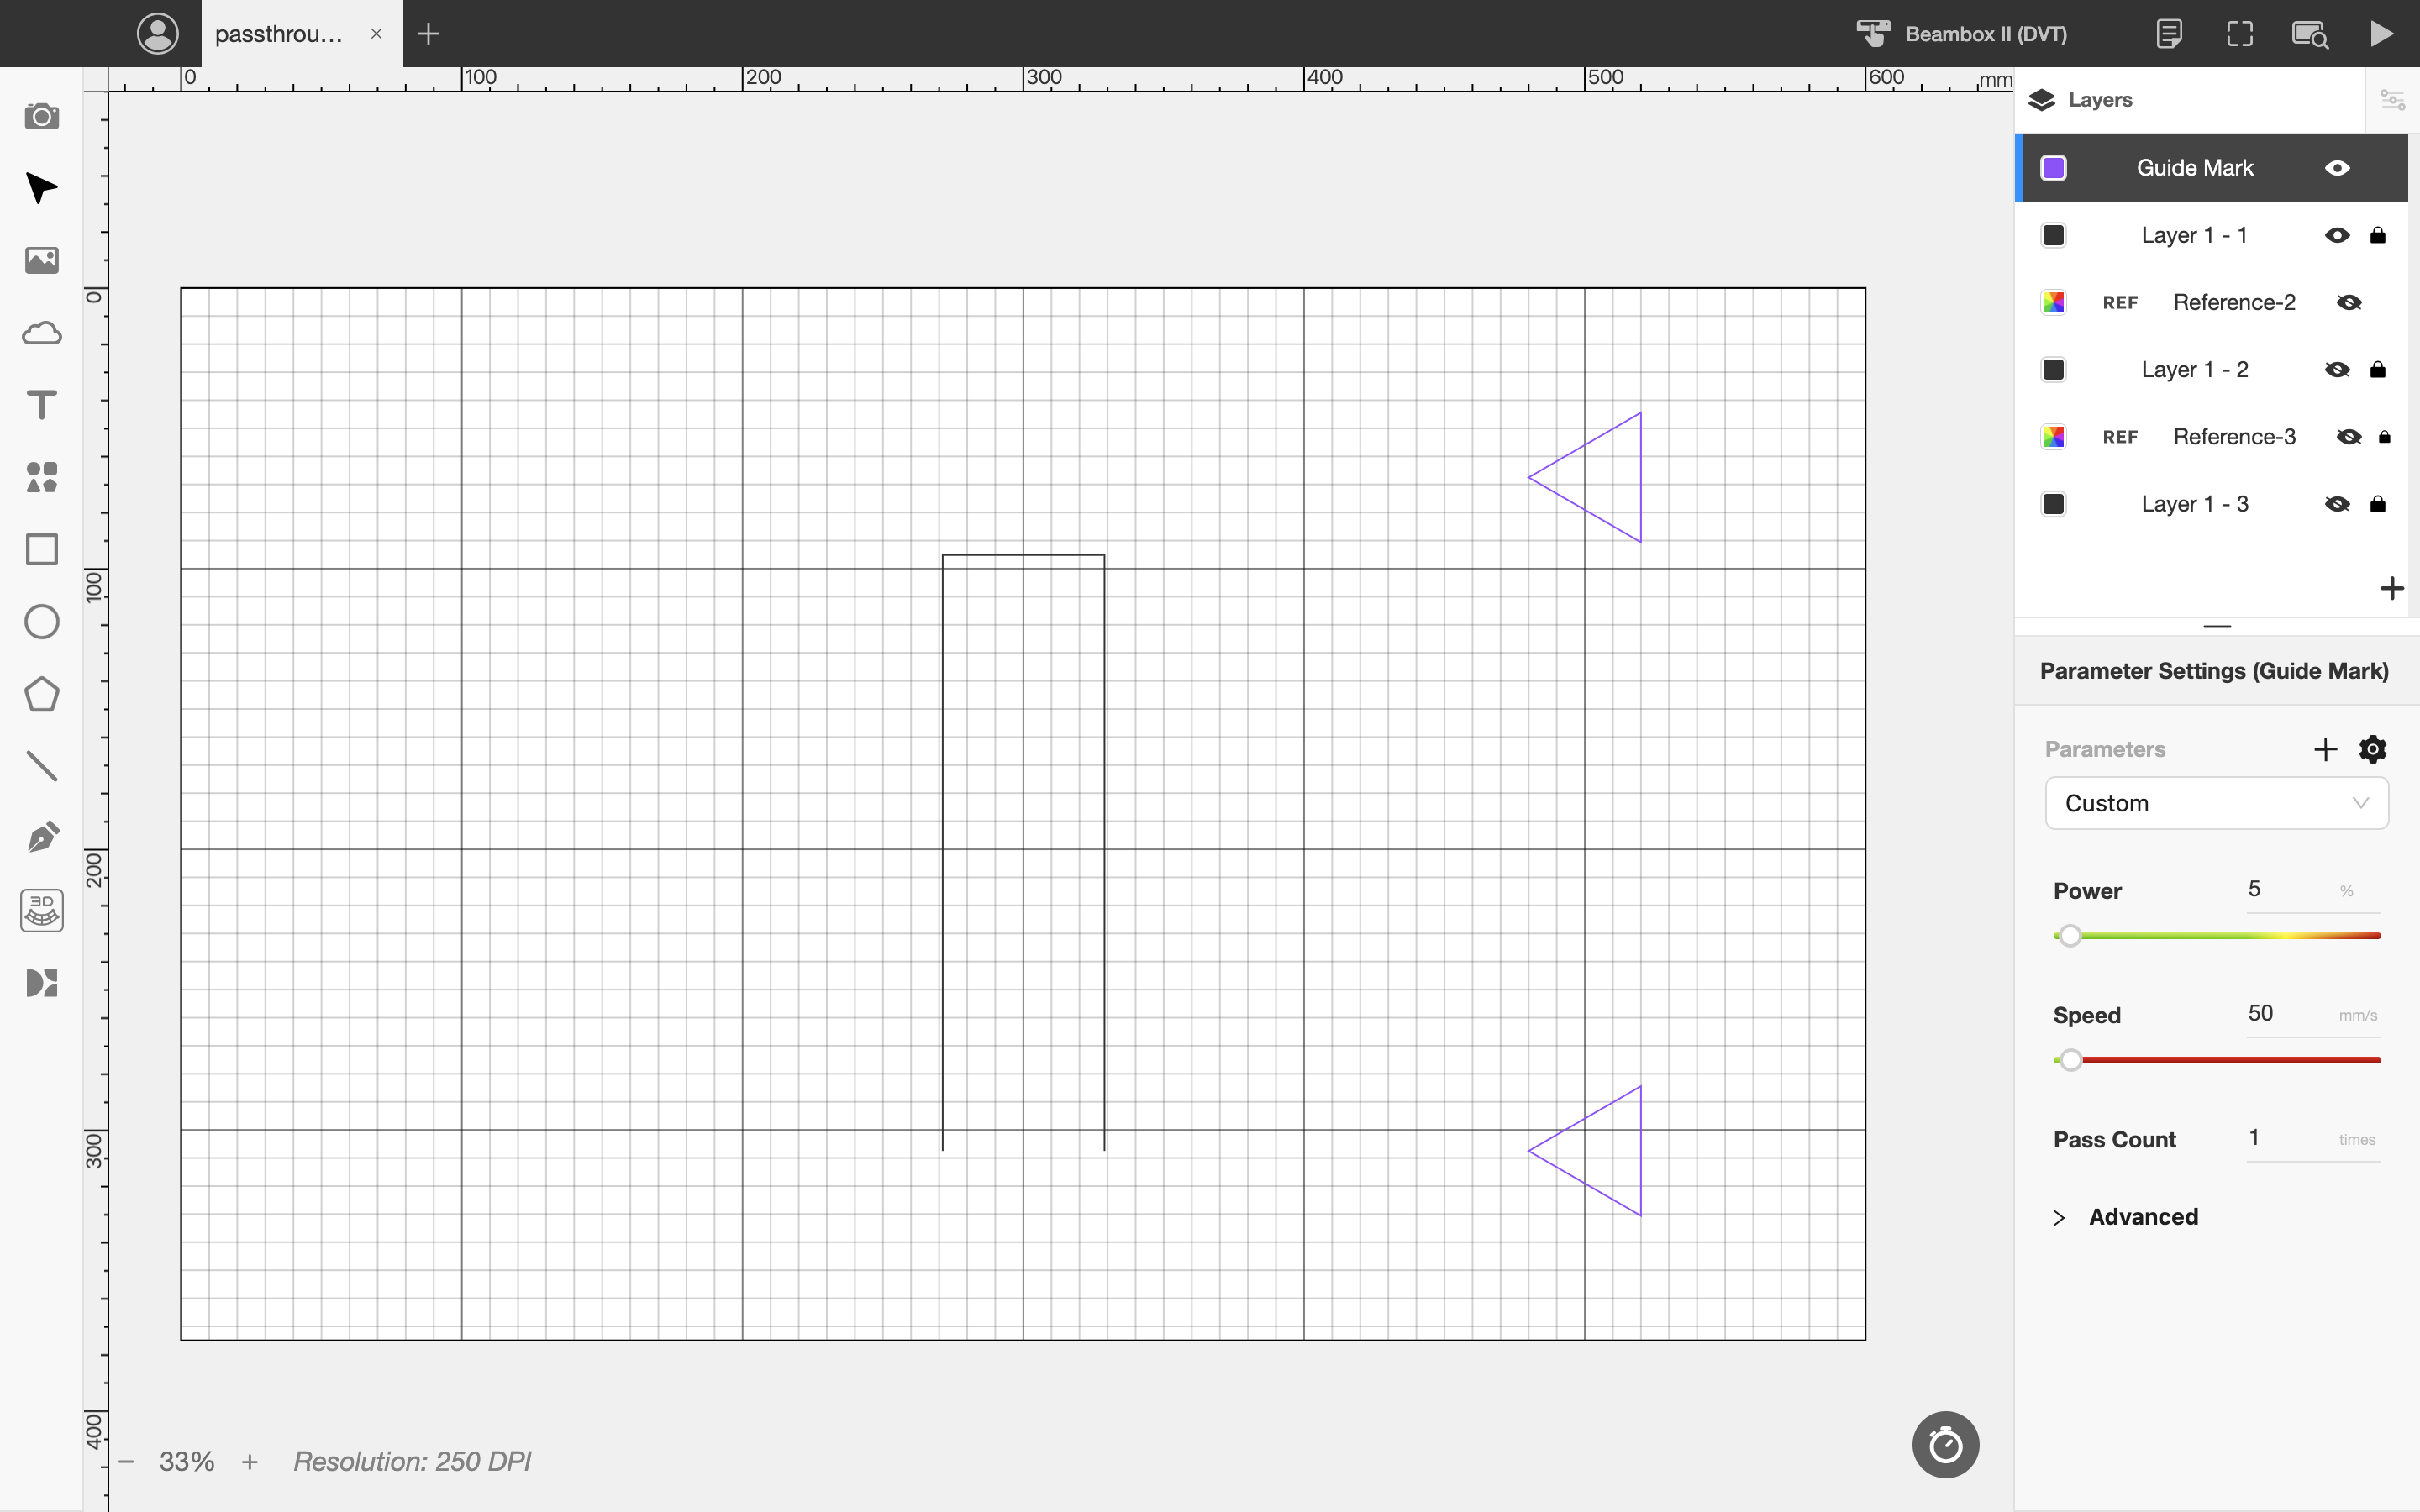Open the camera preview tool

click(41, 116)
